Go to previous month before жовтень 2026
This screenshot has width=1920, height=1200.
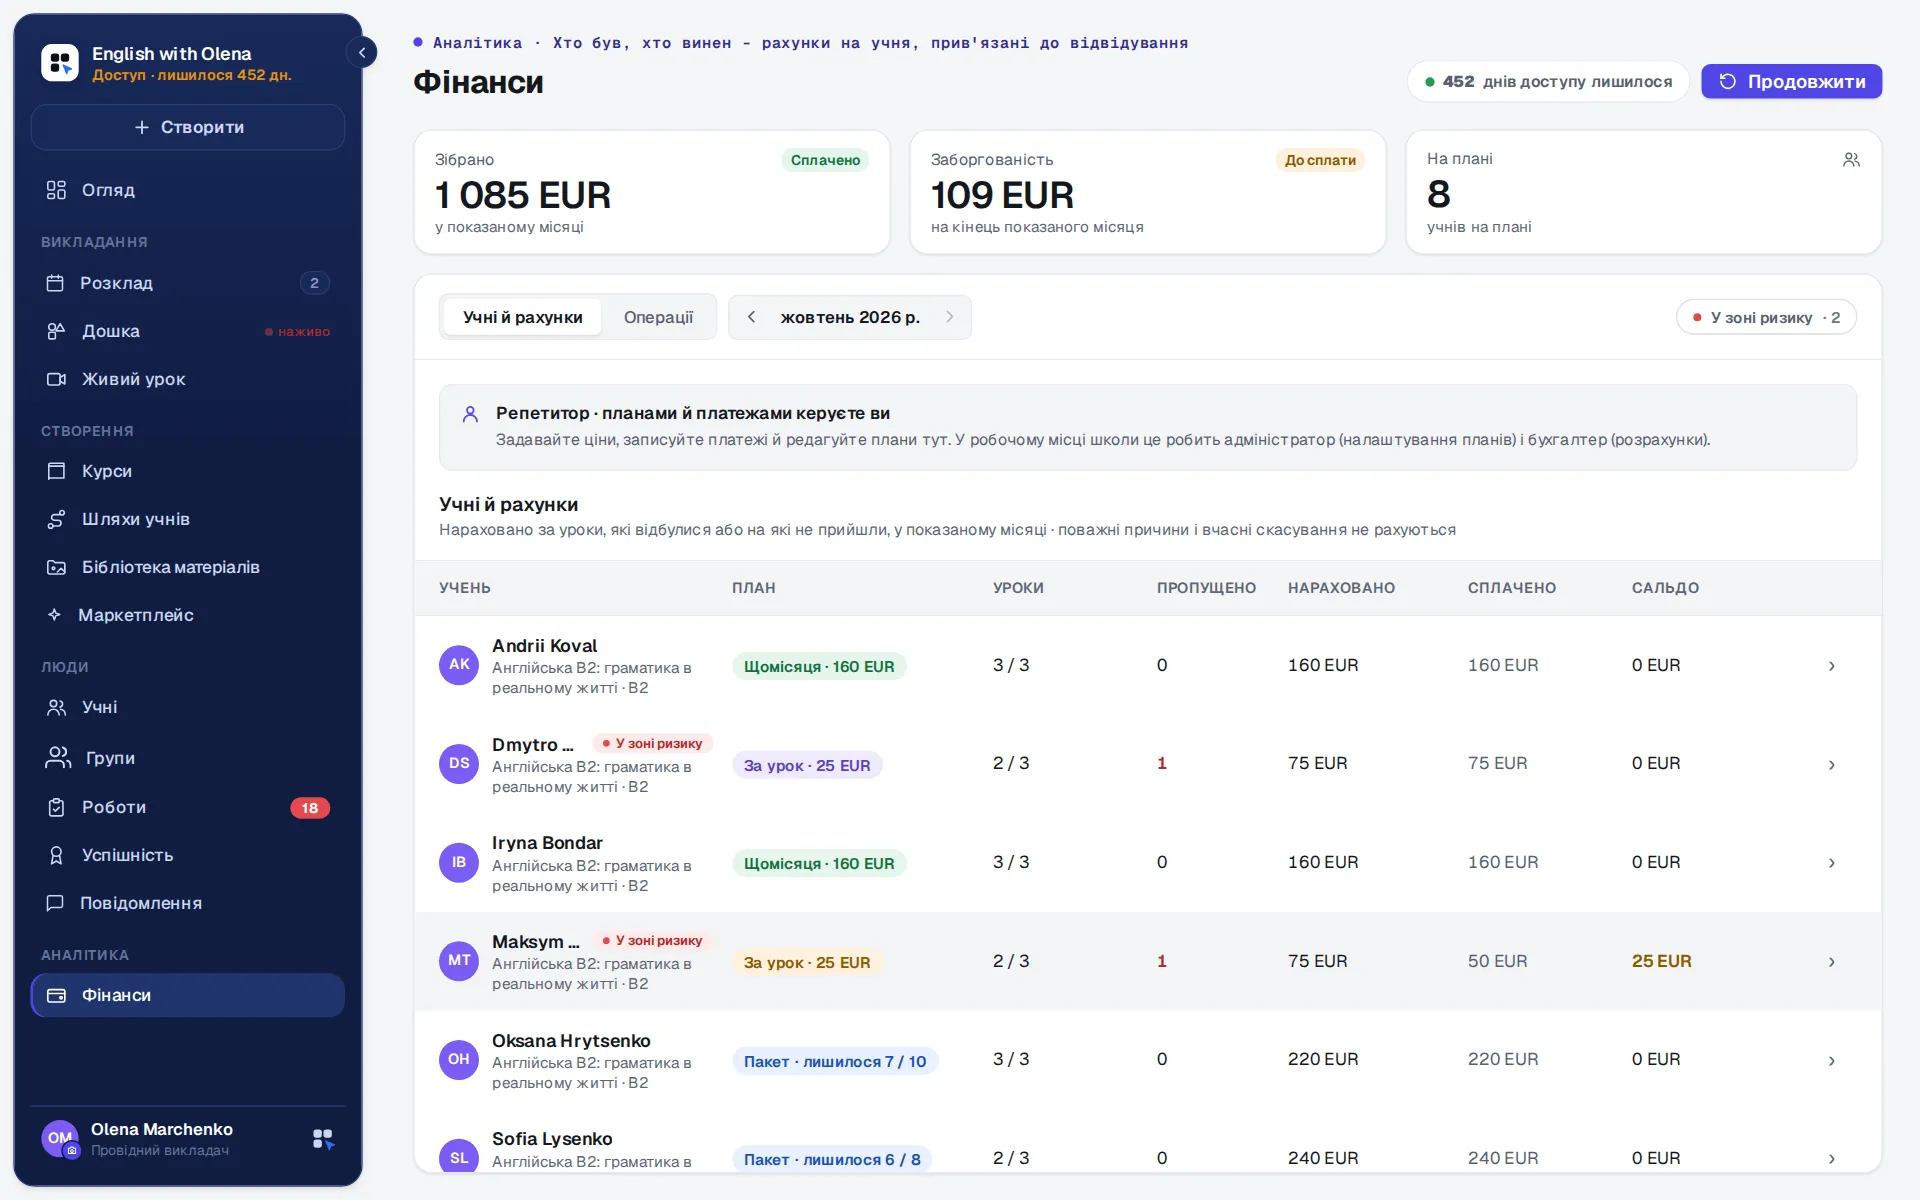(751, 317)
